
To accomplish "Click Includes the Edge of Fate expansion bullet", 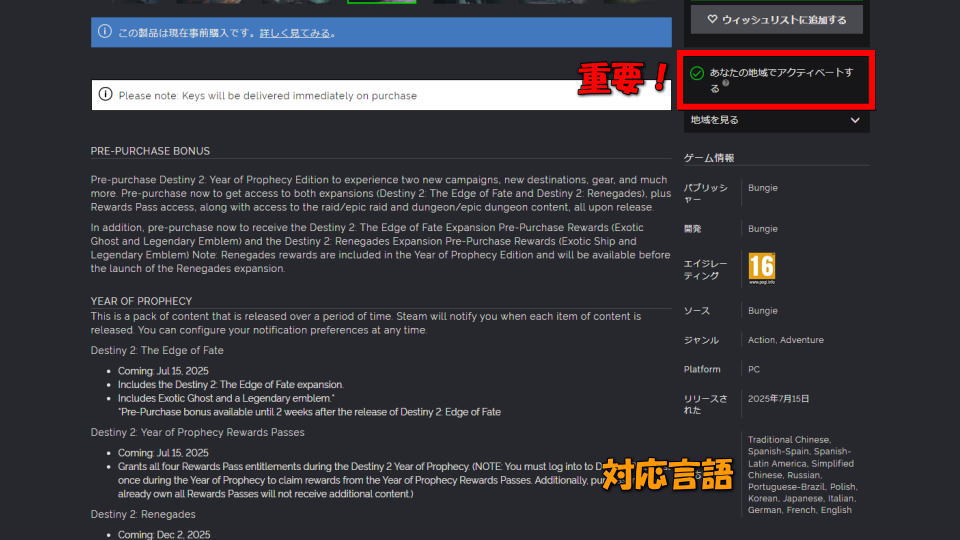I will pyautogui.click(x=231, y=384).
